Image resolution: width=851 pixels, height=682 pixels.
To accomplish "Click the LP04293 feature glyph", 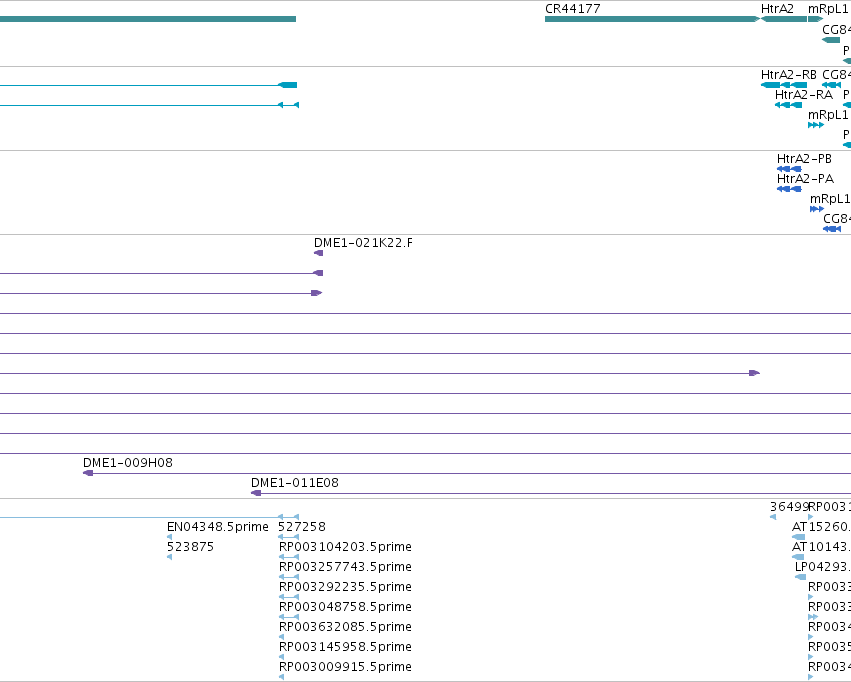I will (x=801, y=577).
